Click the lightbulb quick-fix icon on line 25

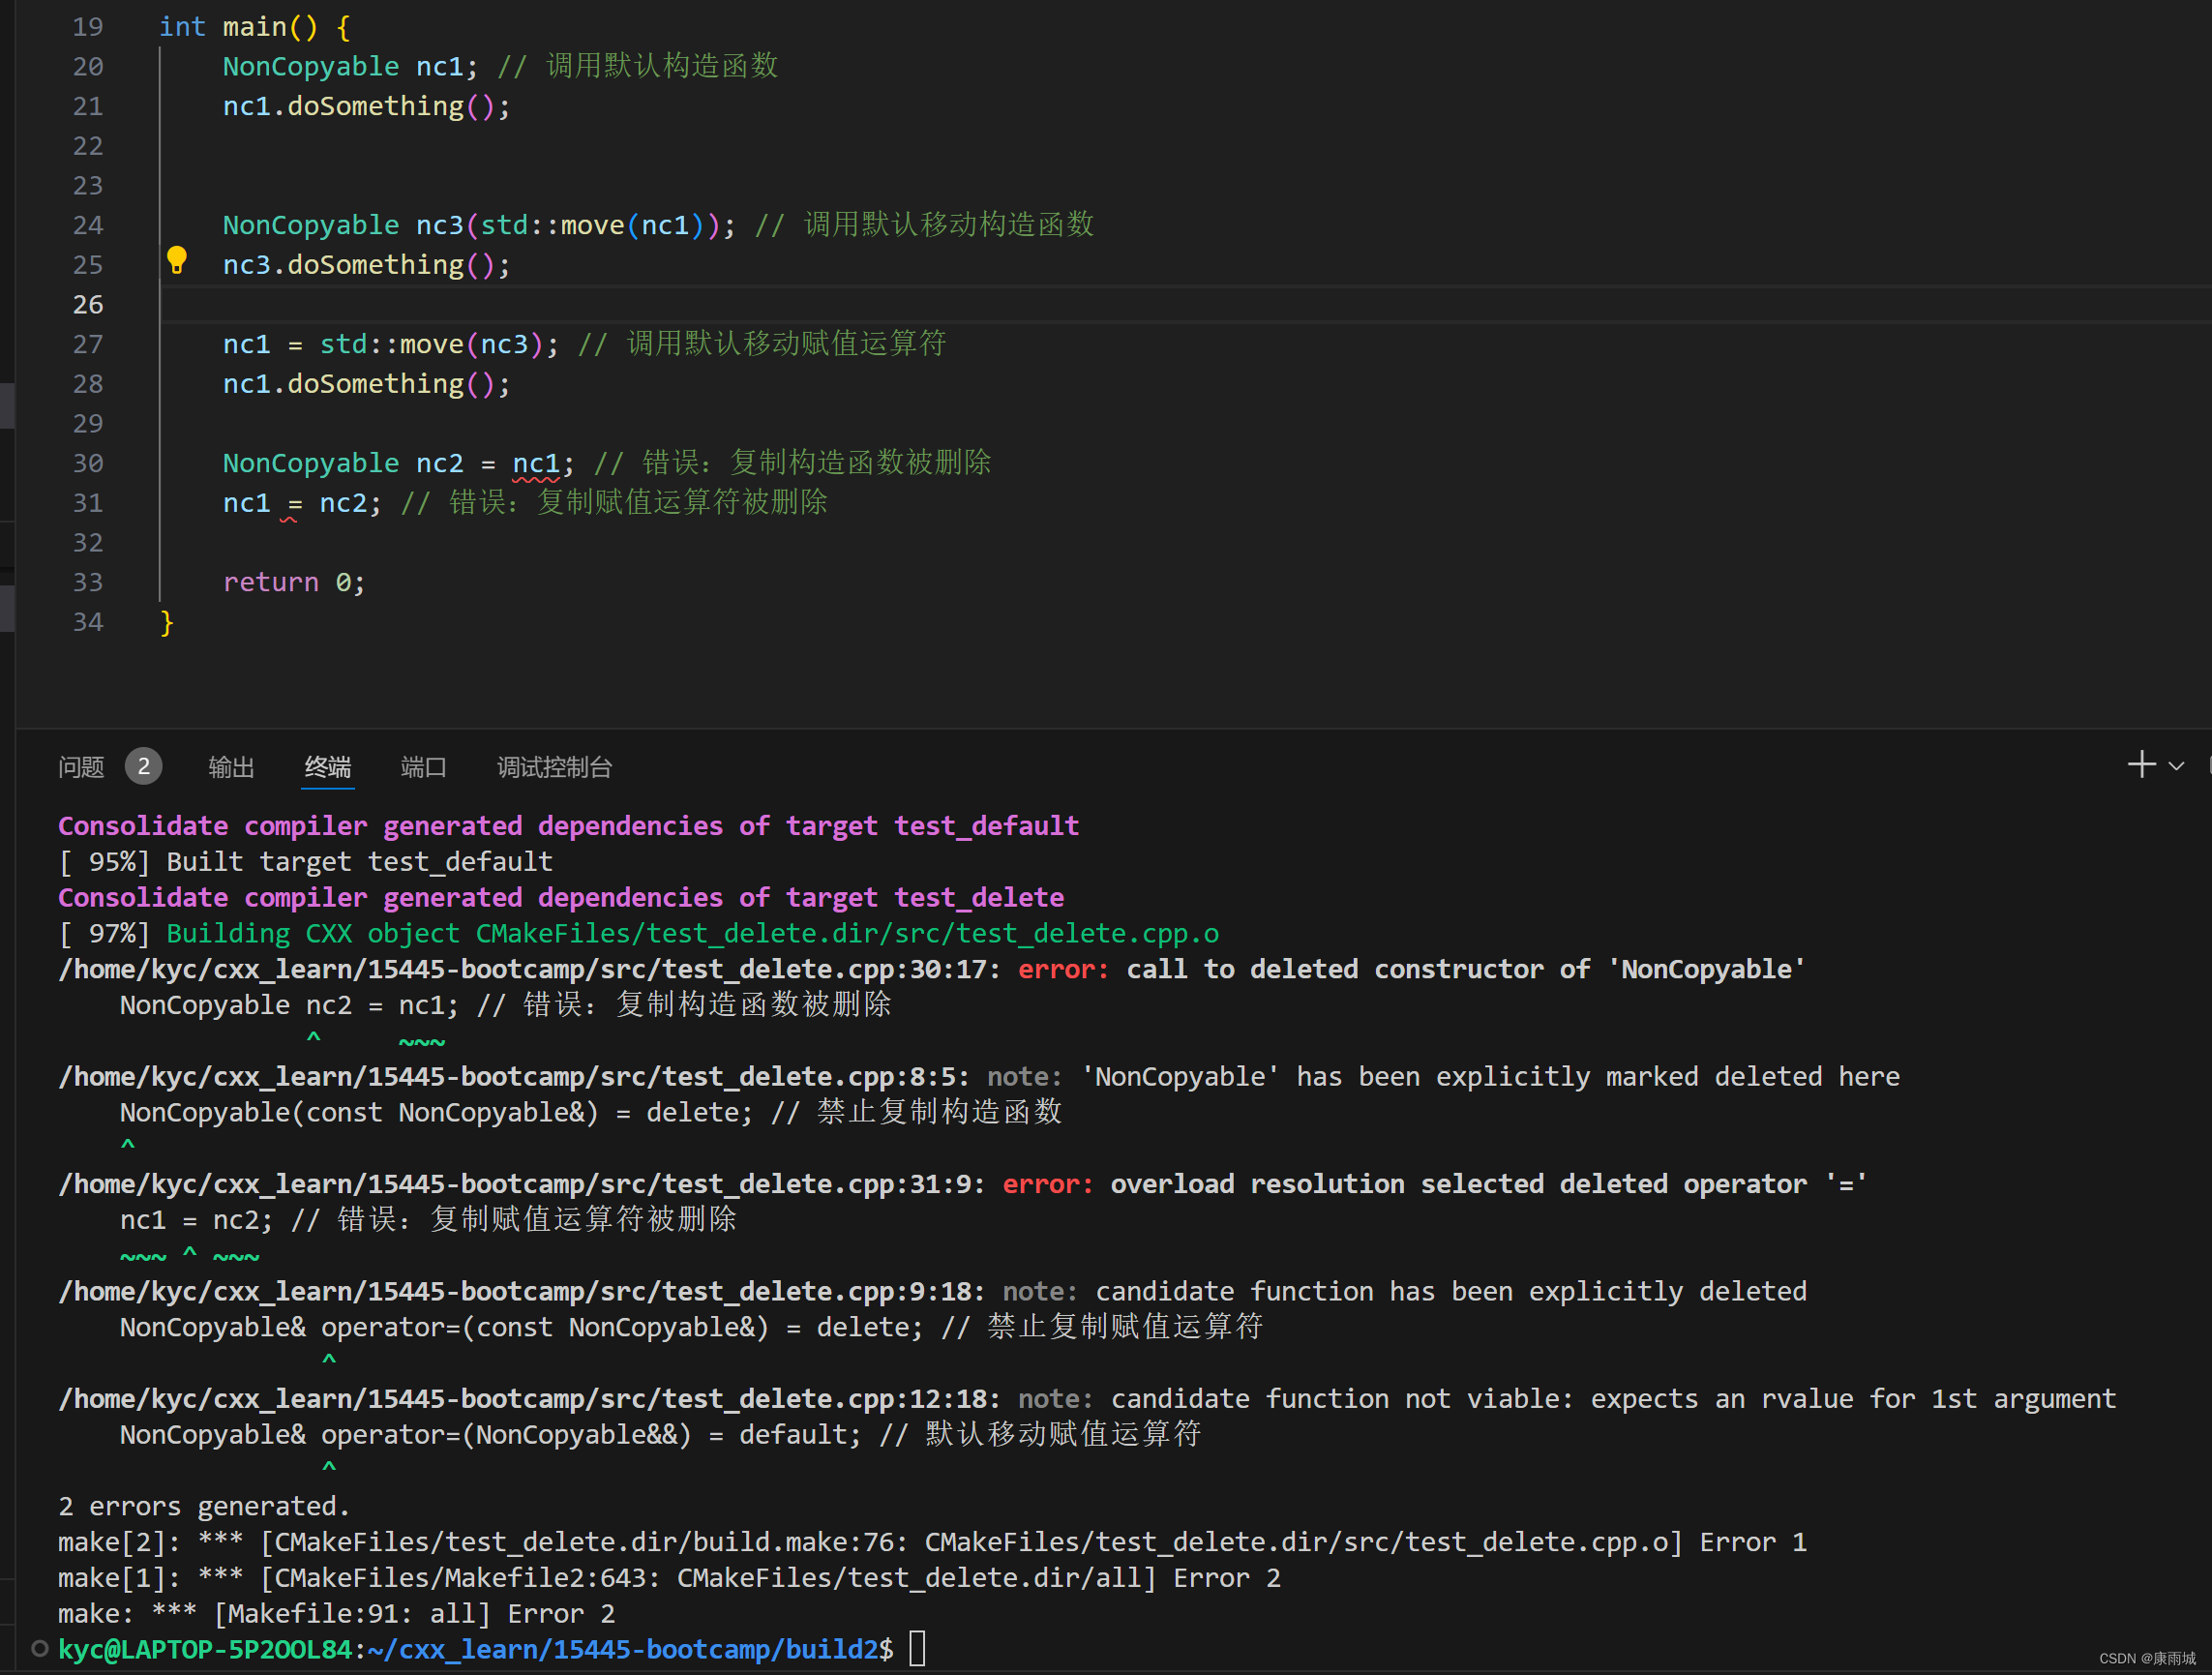177,260
